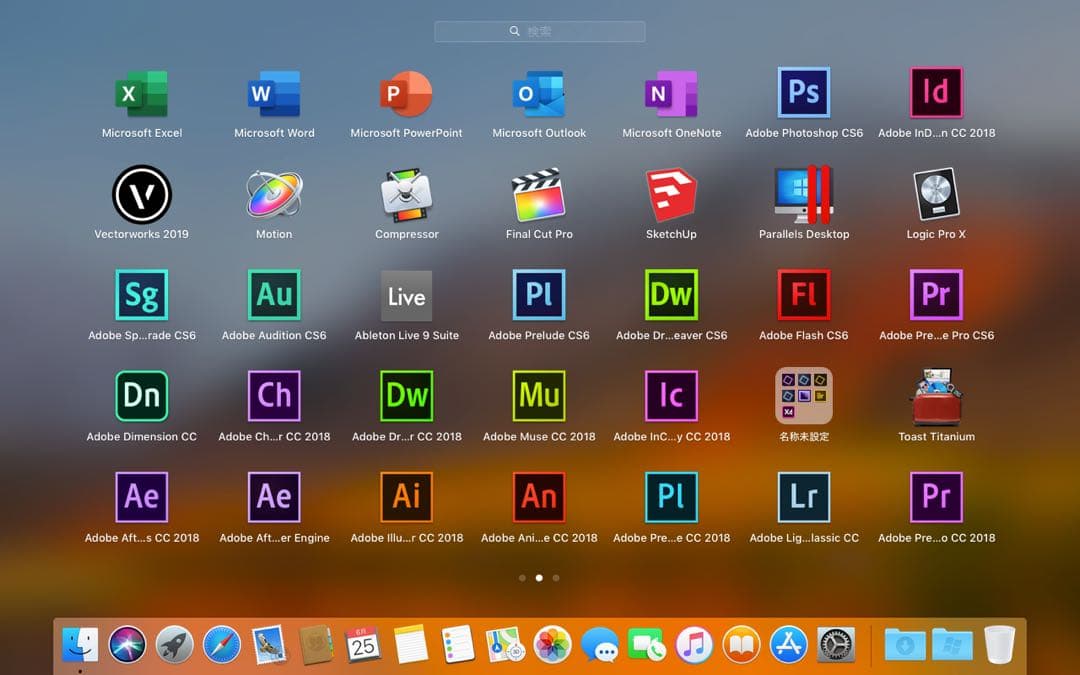The height and width of the screenshot is (675, 1080).
Task: Open Adobe Dimension CC
Action: click(141, 396)
